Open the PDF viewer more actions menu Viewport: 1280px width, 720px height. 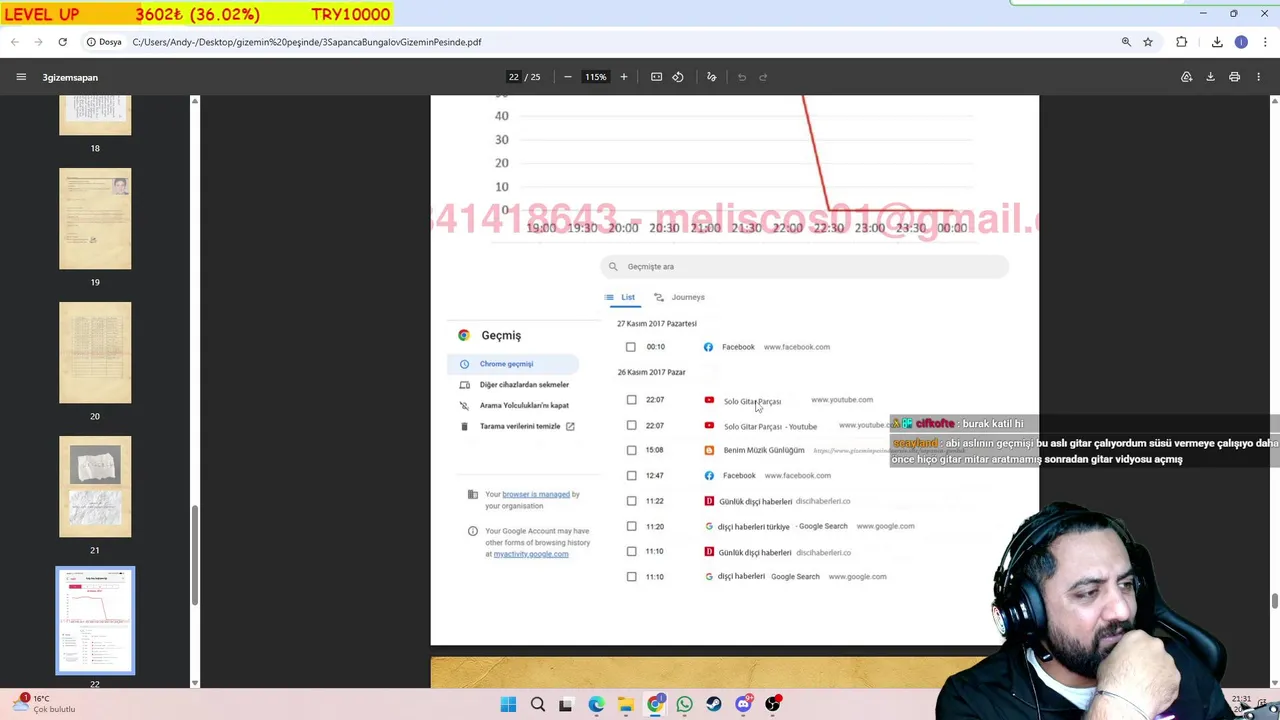[1259, 77]
